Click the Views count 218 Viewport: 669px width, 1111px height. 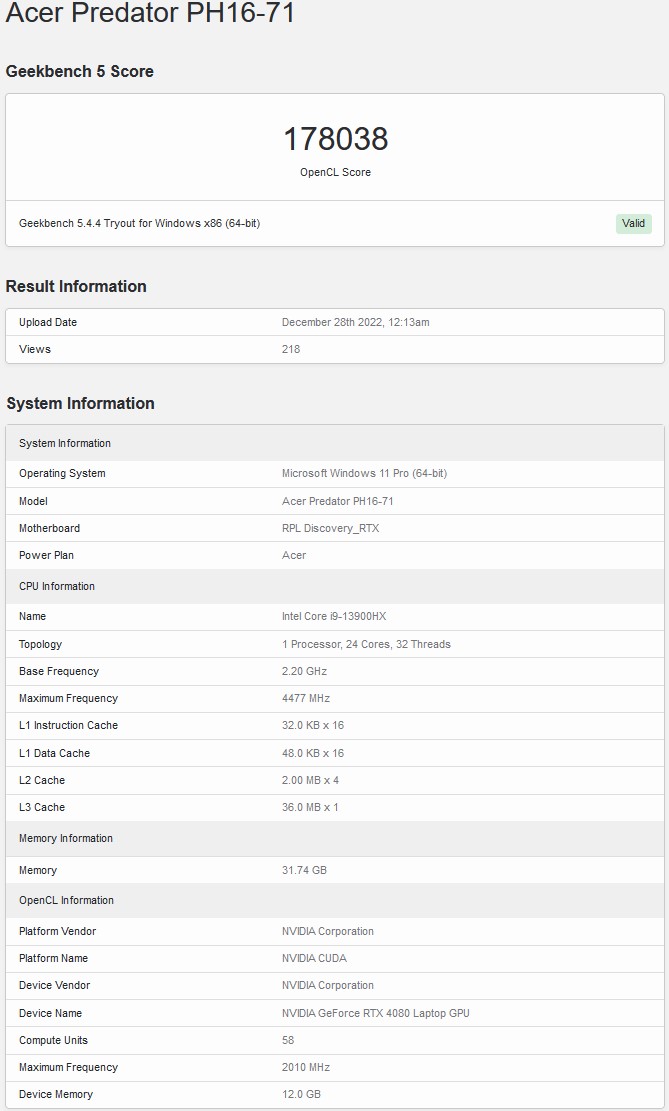pos(291,349)
